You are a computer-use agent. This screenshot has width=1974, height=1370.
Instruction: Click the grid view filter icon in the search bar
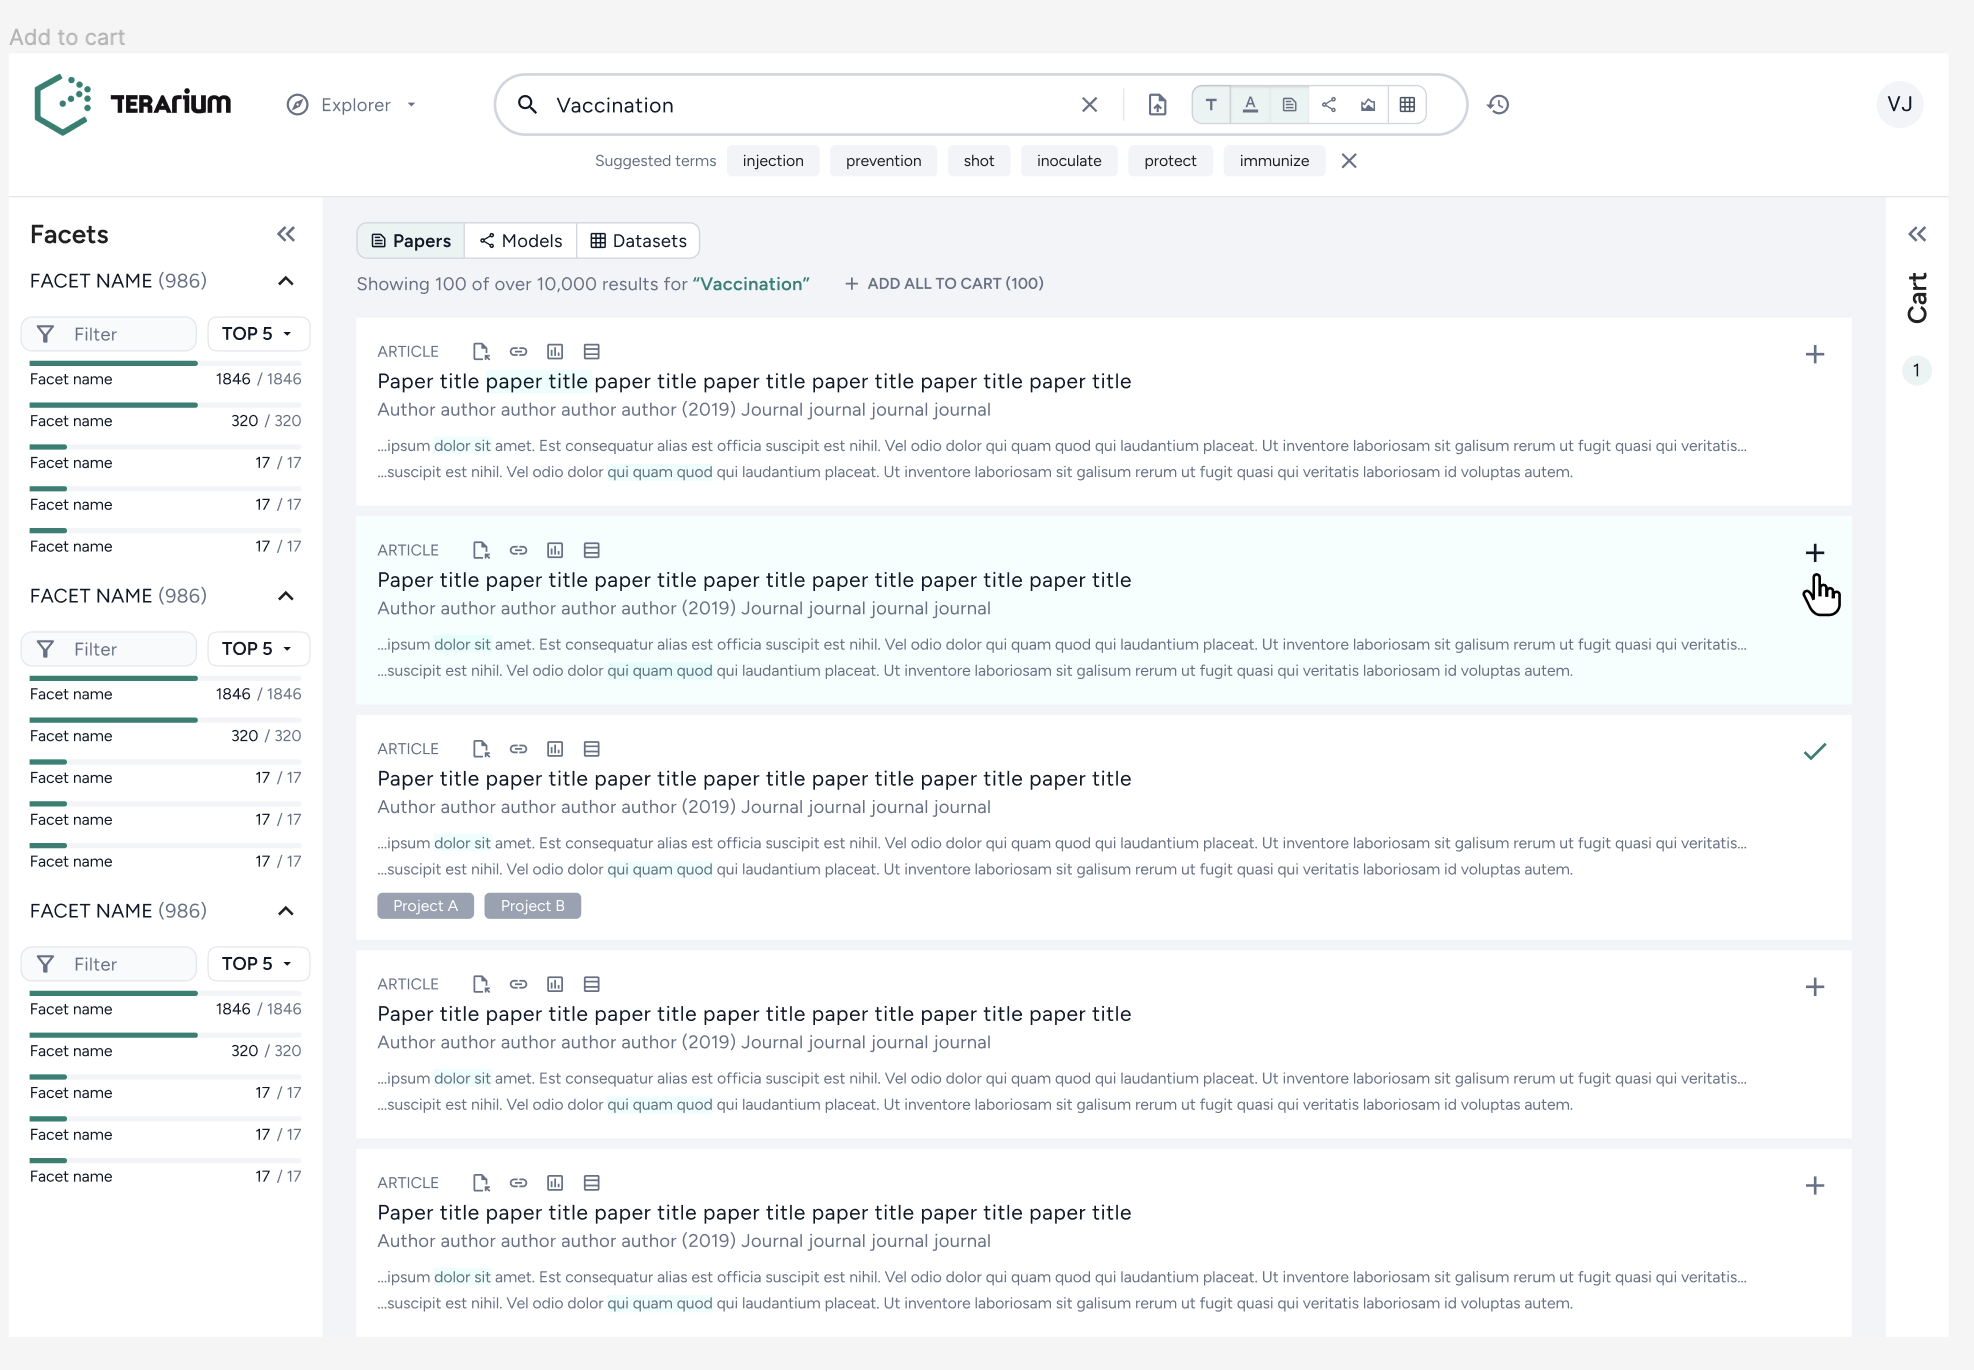pos(1408,104)
